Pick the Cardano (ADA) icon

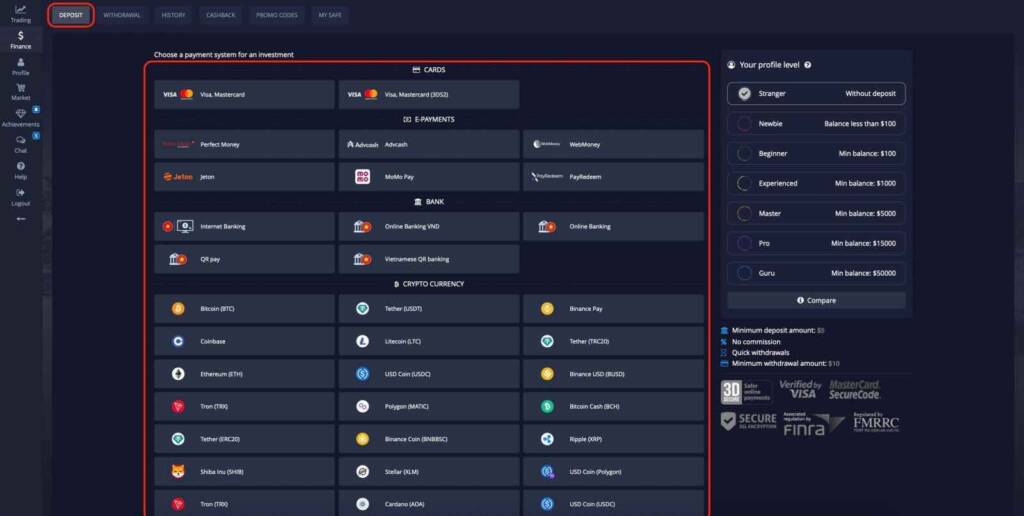pyautogui.click(x=362, y=504)
